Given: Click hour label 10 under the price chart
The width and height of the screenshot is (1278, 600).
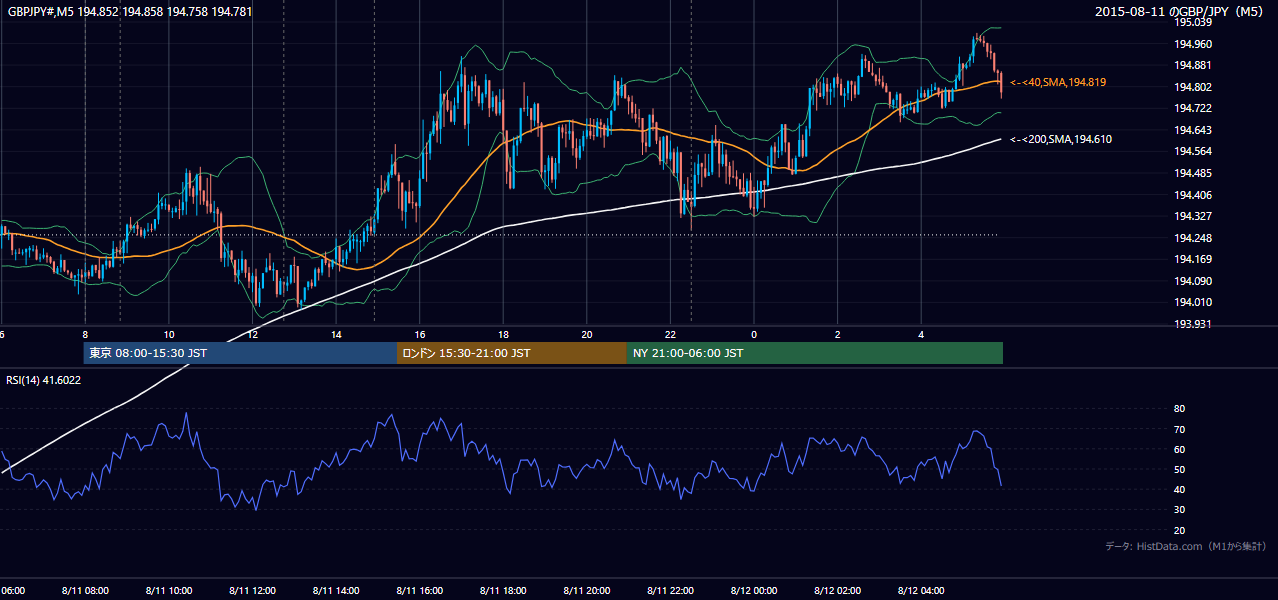Looking at the screenshot, I should 169,334.
